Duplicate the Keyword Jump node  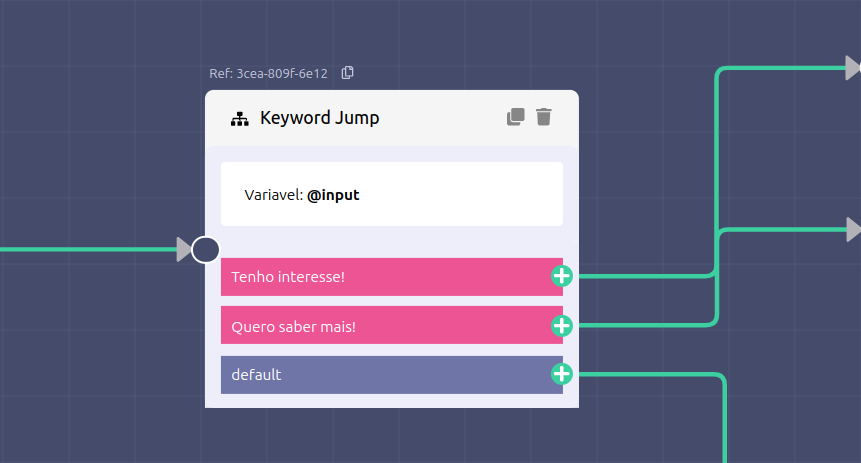coord(516,117)
